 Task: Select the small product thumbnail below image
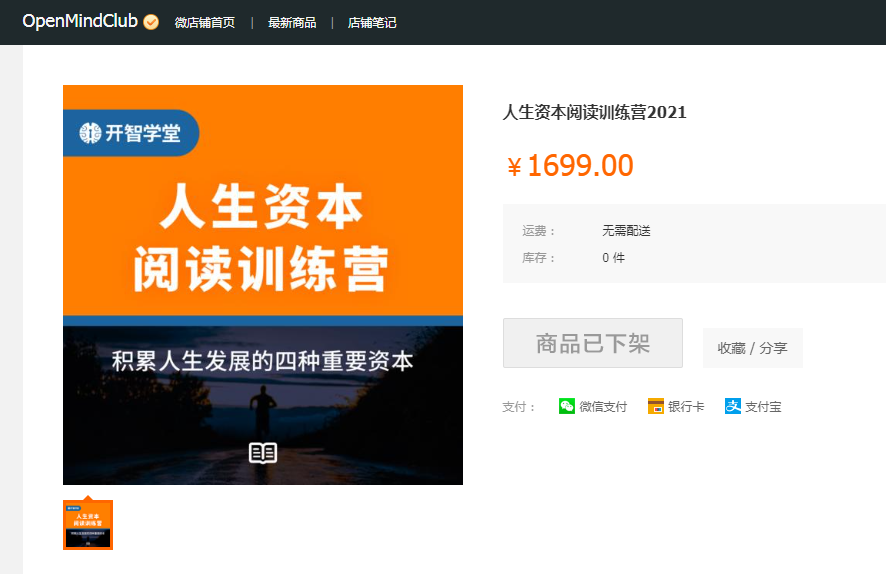[88, 525]
